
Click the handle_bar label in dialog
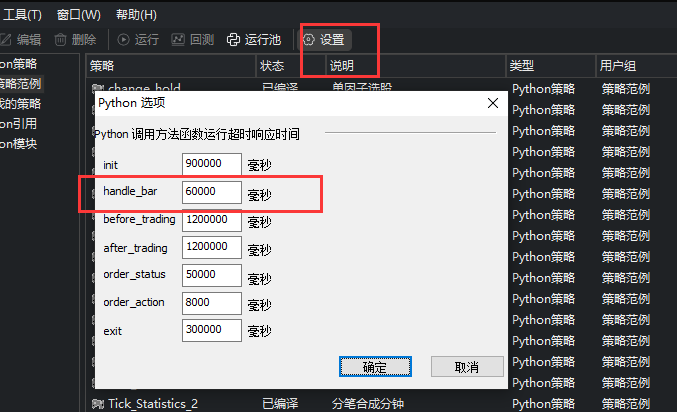(130, 191)
